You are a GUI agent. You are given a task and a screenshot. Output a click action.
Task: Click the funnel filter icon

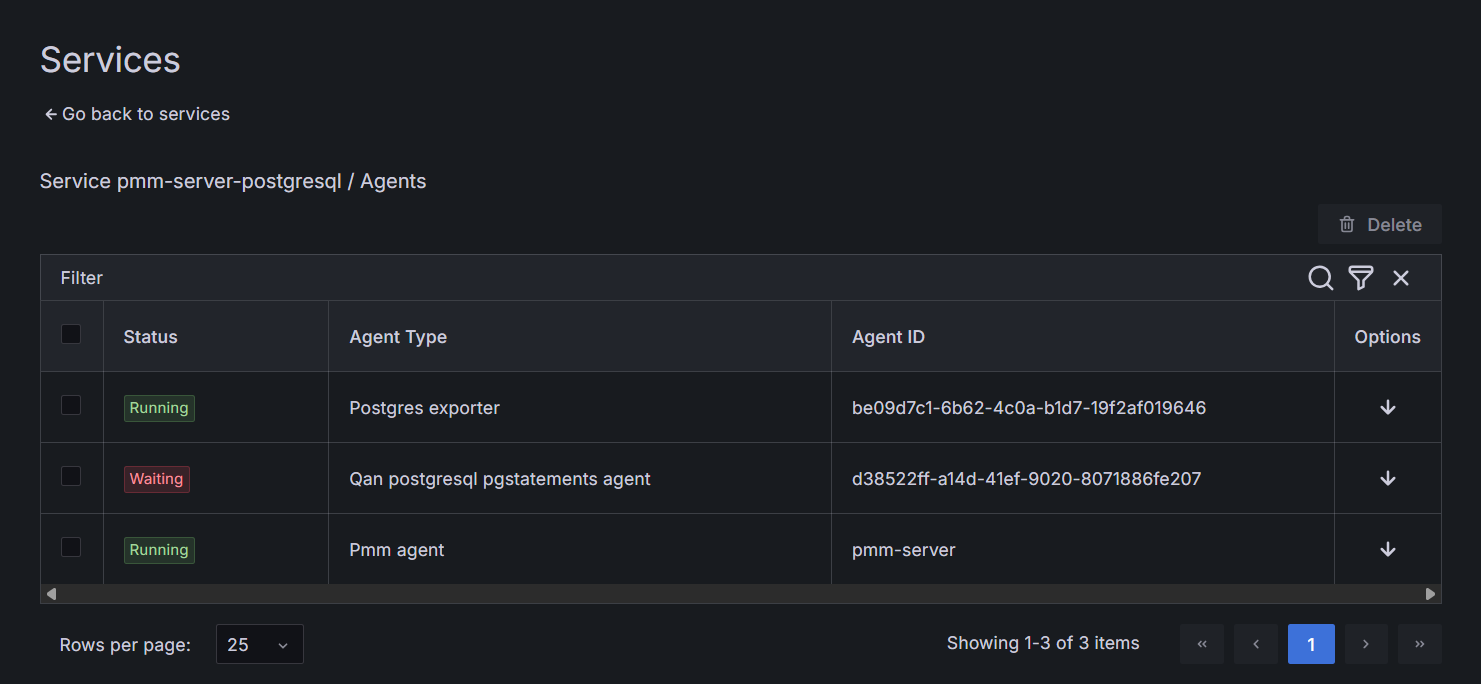click(1361, 278)
